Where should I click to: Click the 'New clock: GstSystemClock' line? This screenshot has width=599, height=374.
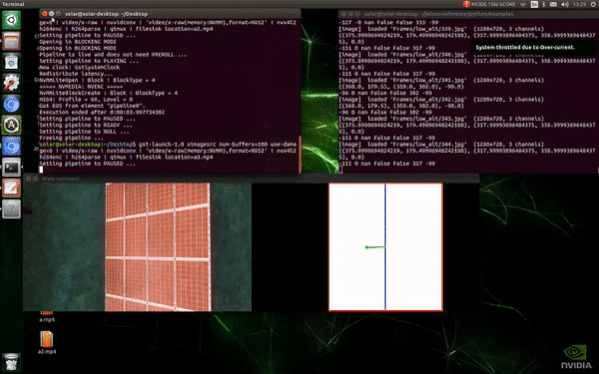[x=79, y=67]
